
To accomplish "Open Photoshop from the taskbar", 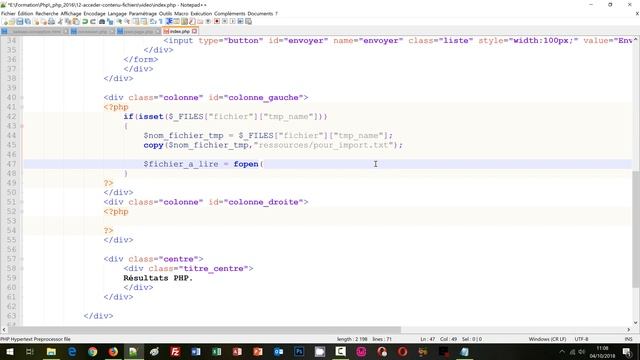I will click(299, 351).
